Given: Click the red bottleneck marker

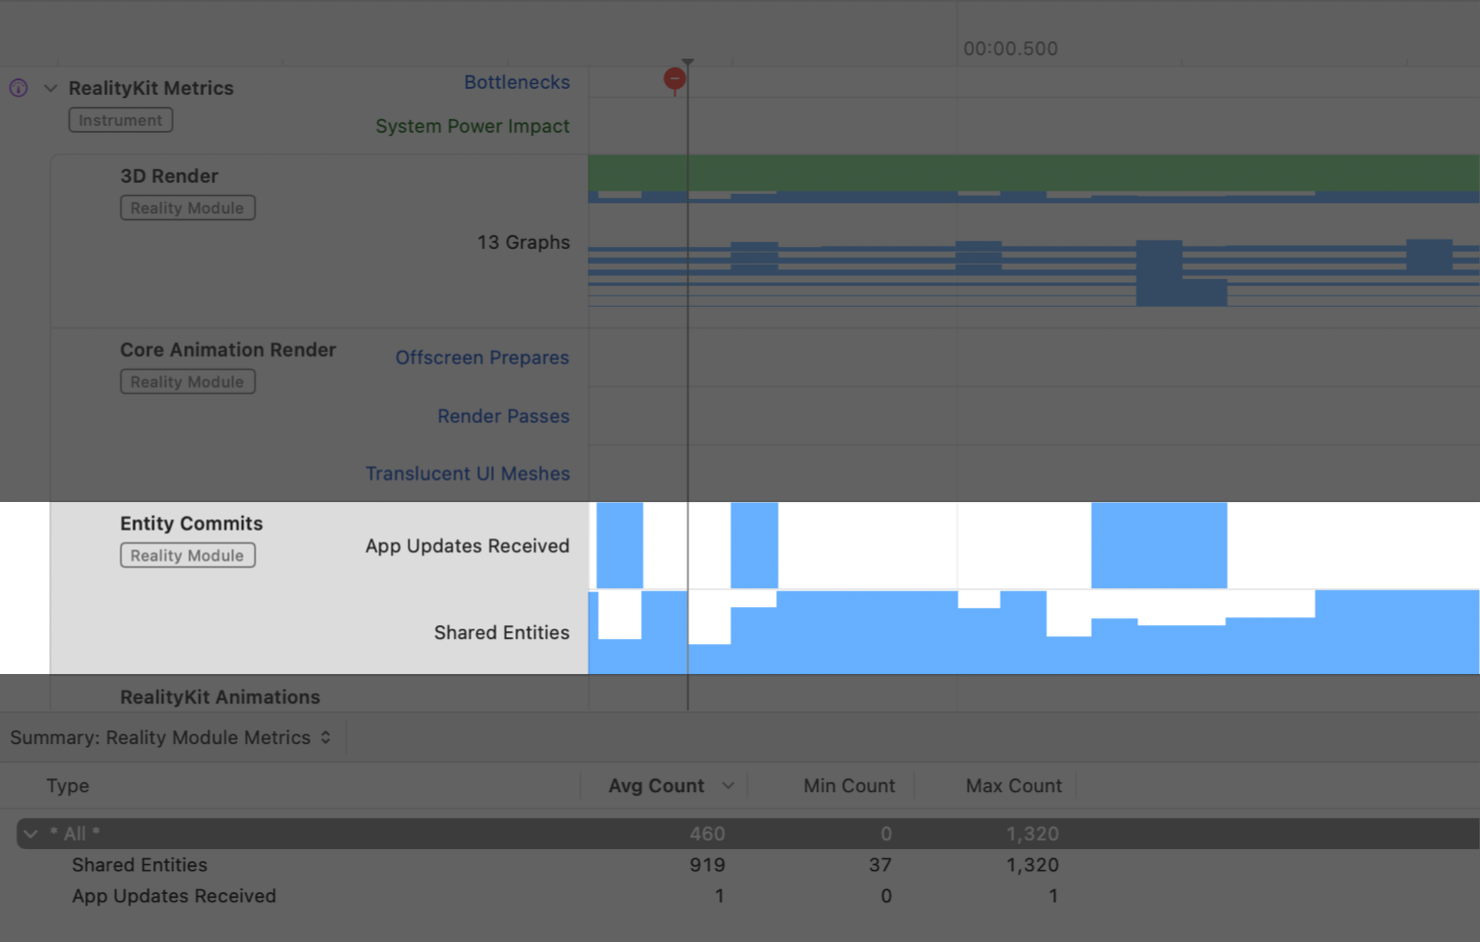Looking at the screenshot, I should [x=675, y=79].
